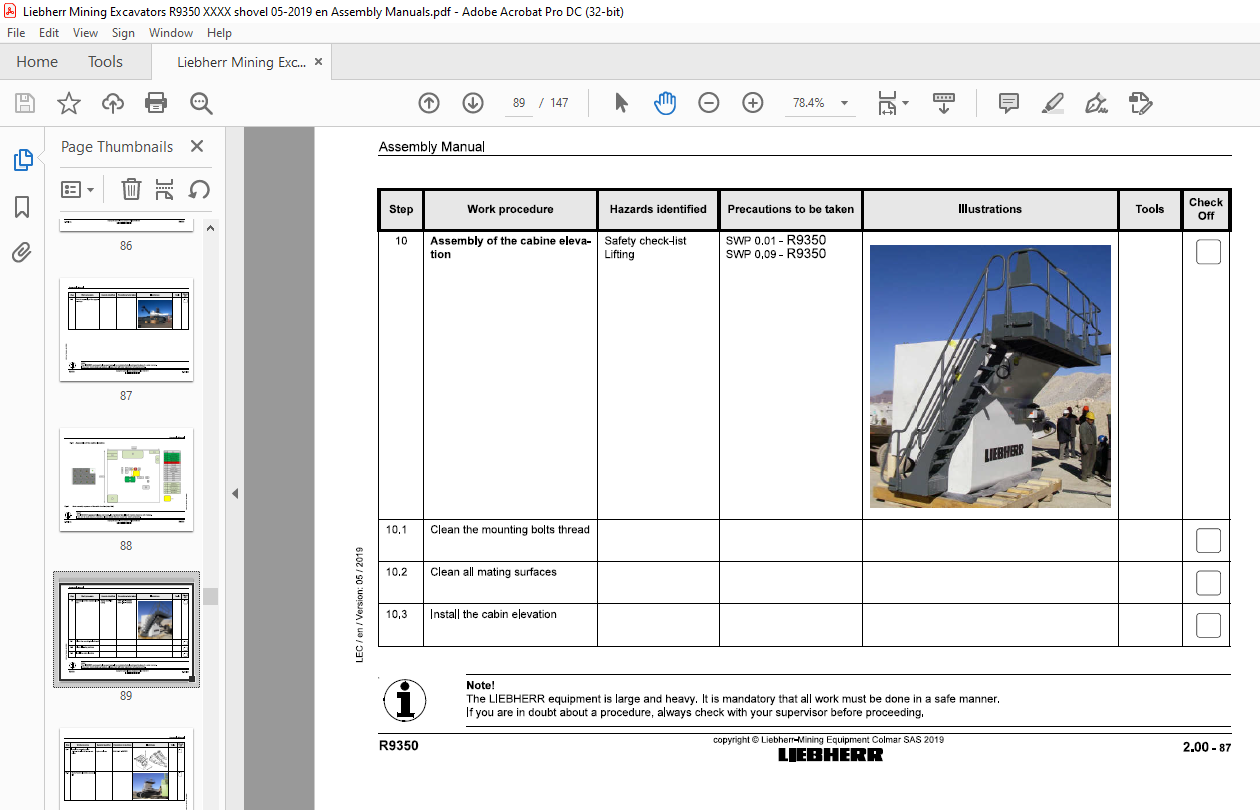The height and width of the screenshot is (810, 1260).
Task: Check off step 10 checkbox
Action: [1208, 252]
